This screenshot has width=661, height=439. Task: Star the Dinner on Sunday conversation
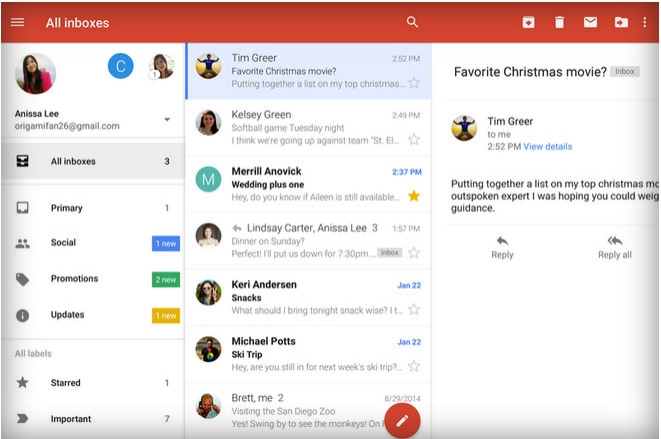[x=414, y=253]
